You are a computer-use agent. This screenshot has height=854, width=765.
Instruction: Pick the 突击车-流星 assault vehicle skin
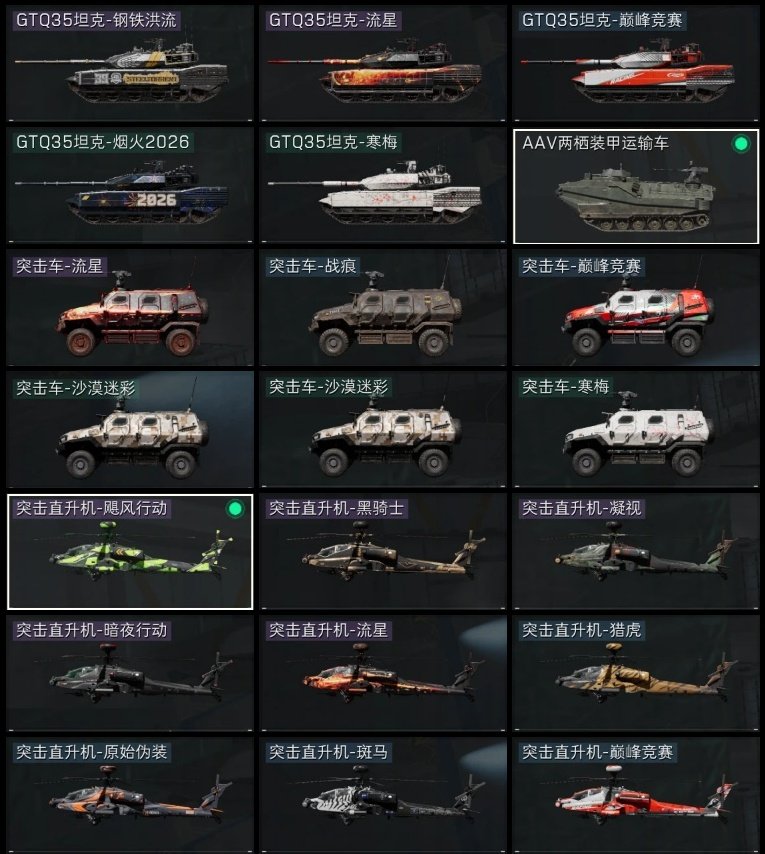pyautogui.click(x=130, y=308)
